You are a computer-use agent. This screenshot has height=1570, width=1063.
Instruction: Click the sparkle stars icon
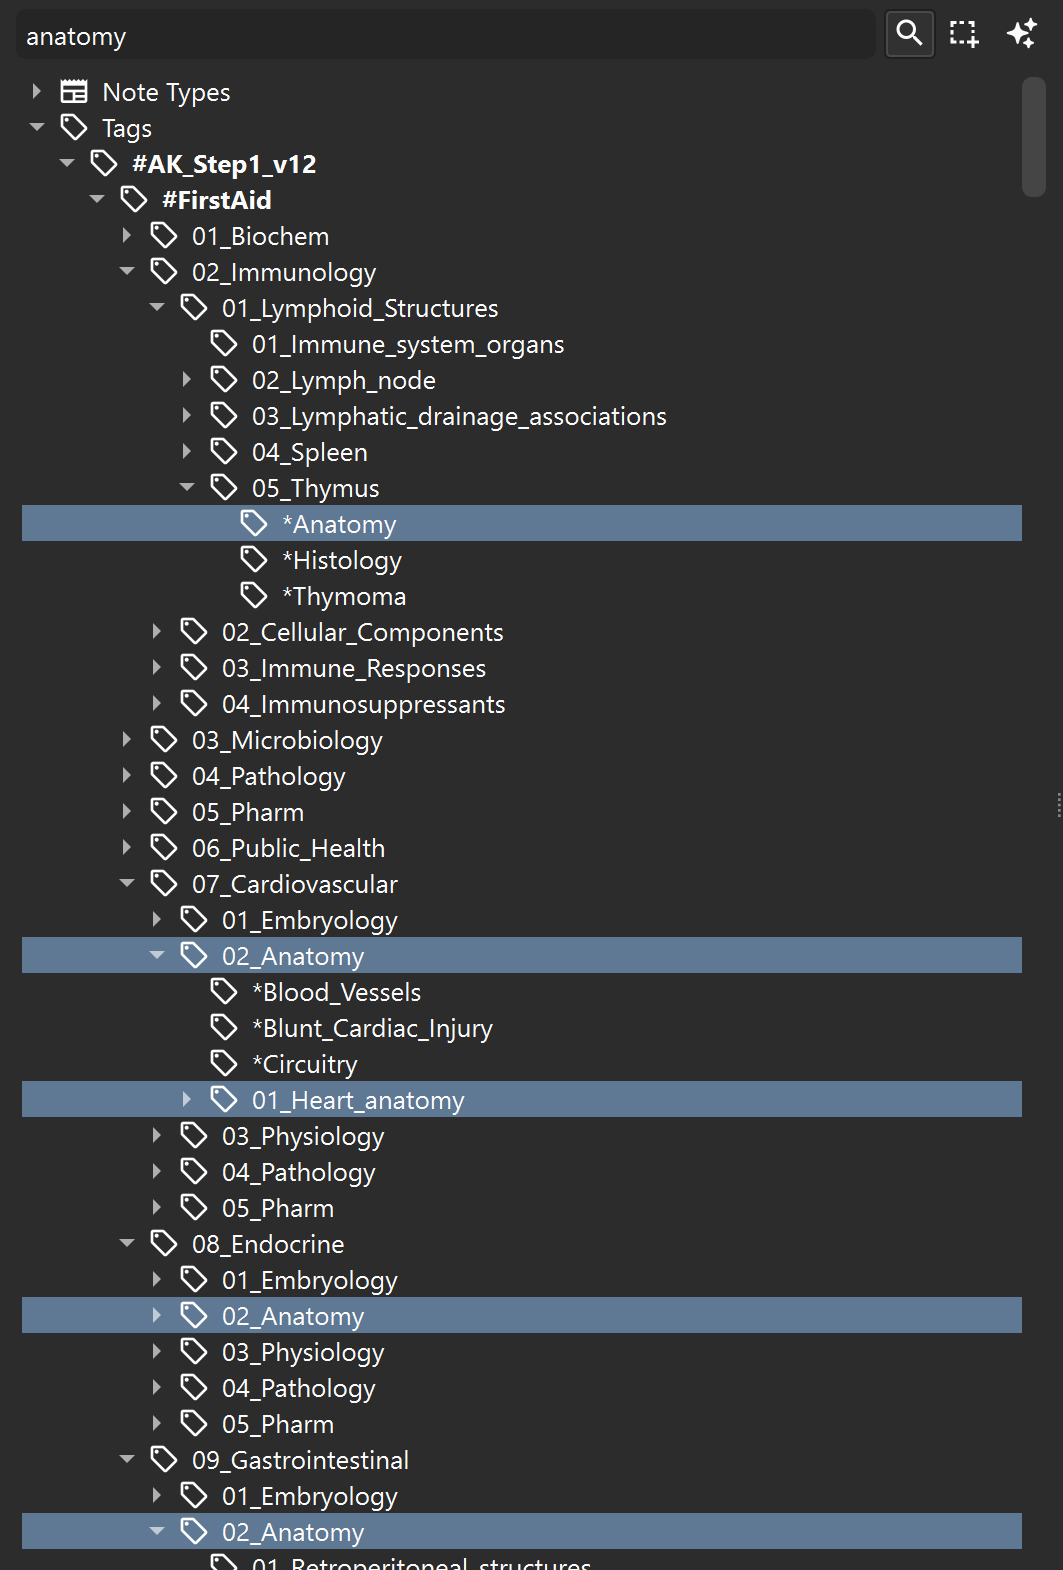[x=1021, y=34]
